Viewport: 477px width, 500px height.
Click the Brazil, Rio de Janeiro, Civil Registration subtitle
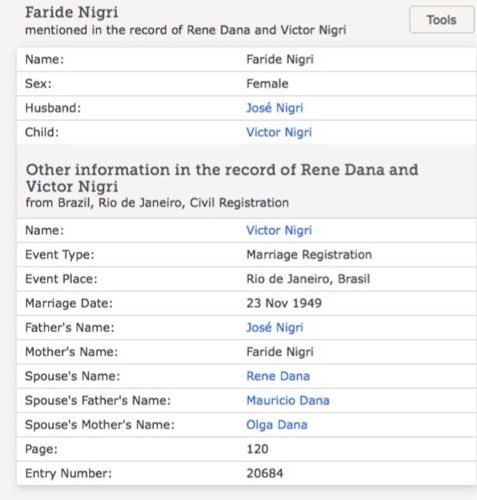(157, 203)
